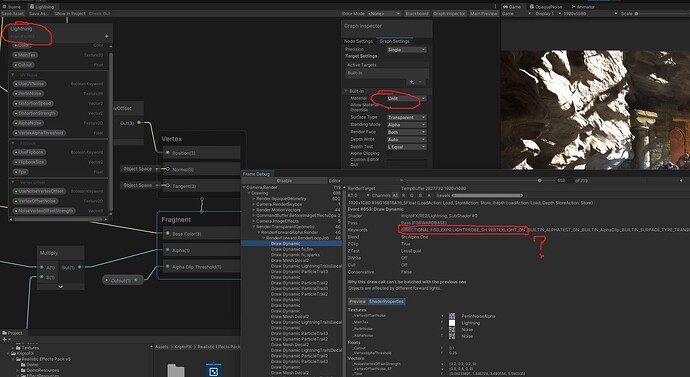
Task: Select the DistortionSpeed property
Action: [33, 103]
